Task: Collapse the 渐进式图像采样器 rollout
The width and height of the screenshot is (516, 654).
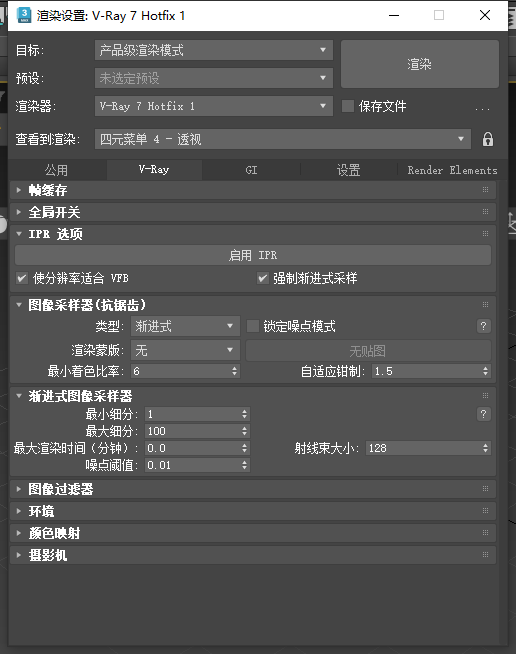Action: pyautogui.click(x=18, y=396)
